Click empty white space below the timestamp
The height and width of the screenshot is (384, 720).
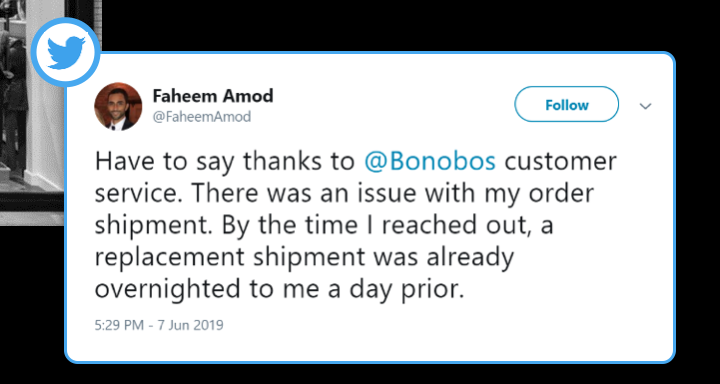(367, 347)
